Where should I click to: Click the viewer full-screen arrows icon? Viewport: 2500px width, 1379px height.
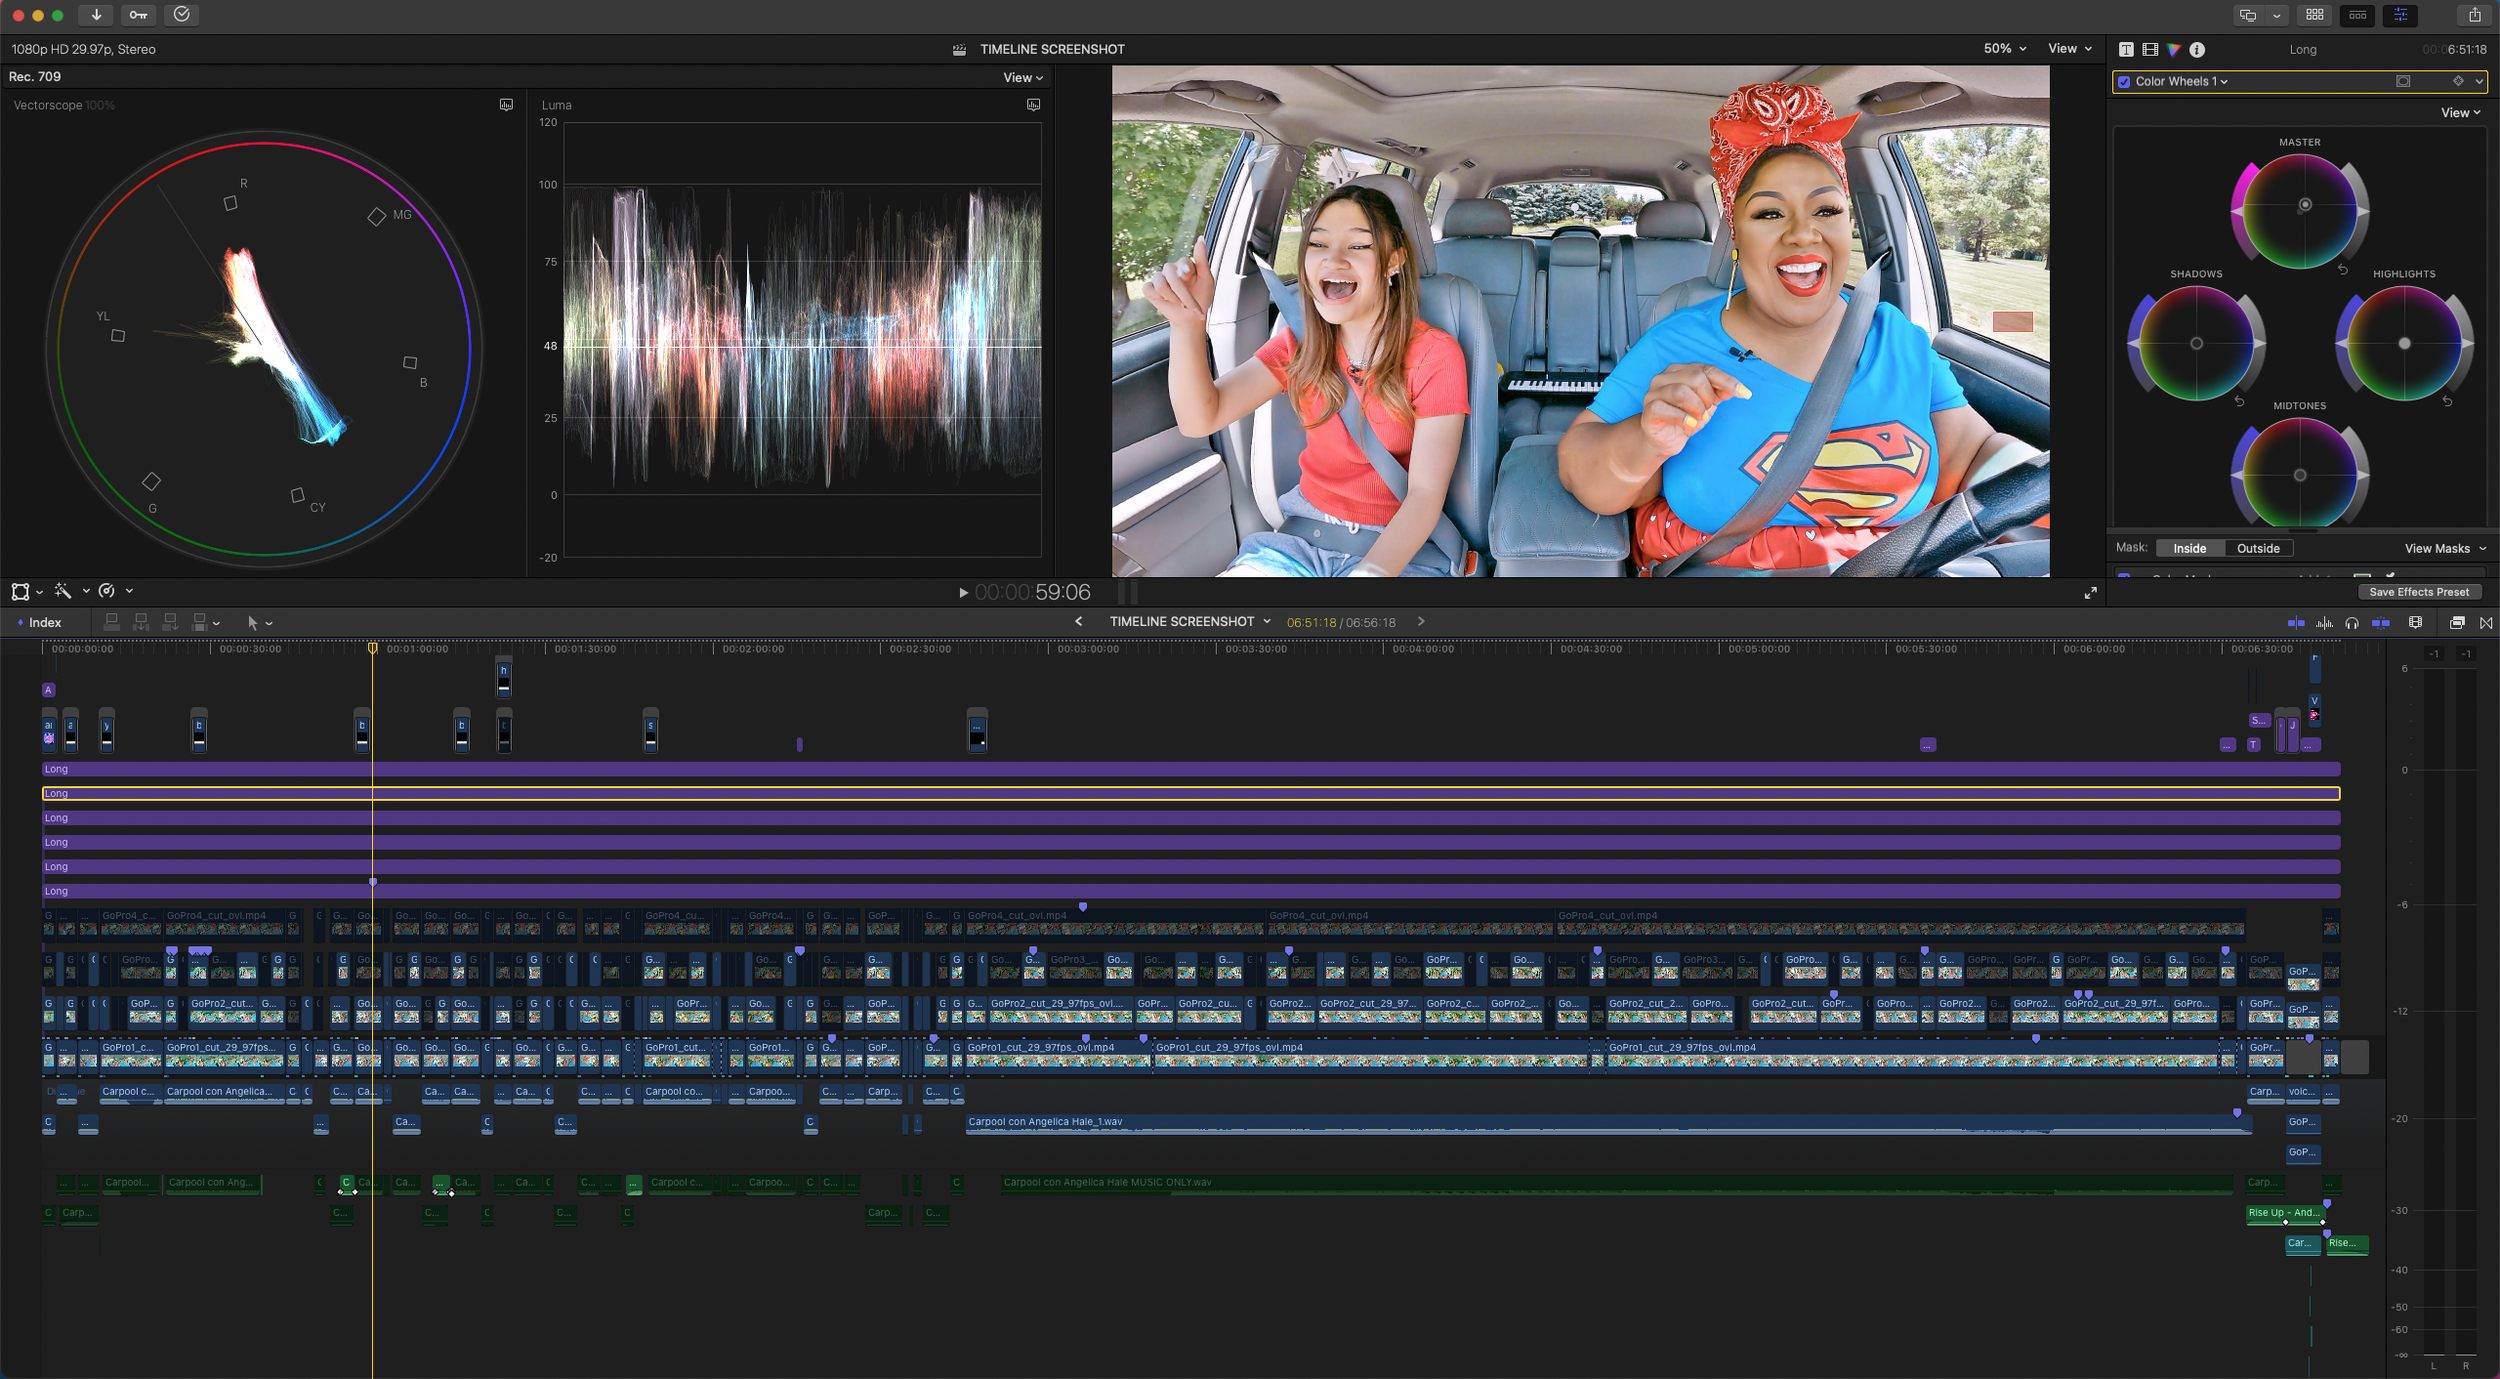point(2090,593)
